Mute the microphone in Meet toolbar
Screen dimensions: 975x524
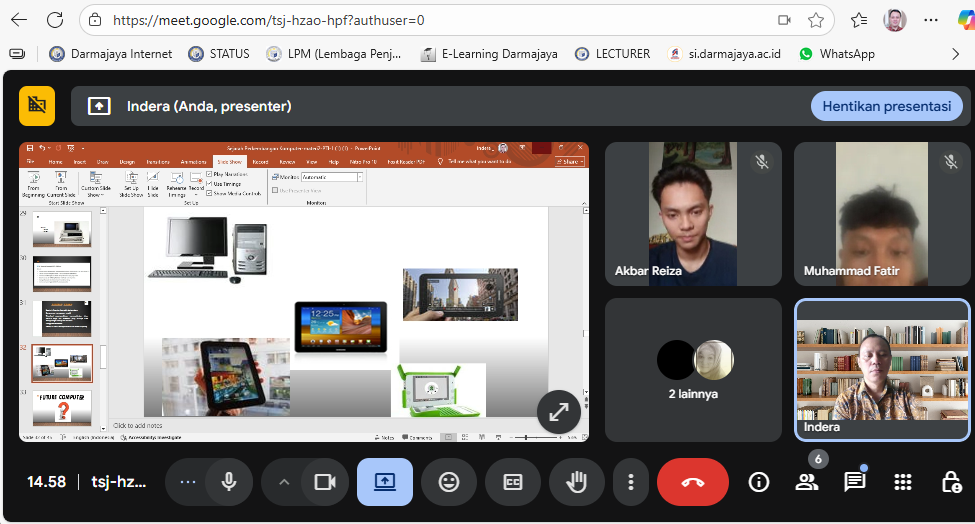click(229, 482)
